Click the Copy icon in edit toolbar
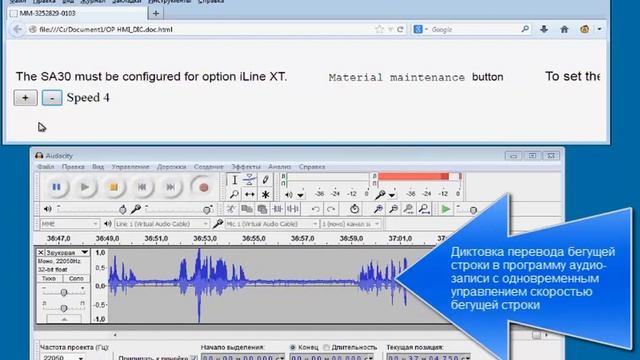Viewport: 640px width, 360px height. (x=247, y=209)
